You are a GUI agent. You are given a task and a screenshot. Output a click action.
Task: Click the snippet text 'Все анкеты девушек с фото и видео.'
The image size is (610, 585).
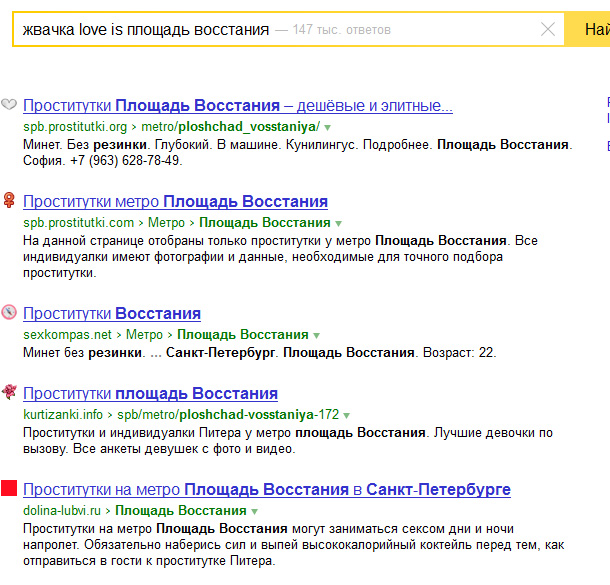coord(184,449)
